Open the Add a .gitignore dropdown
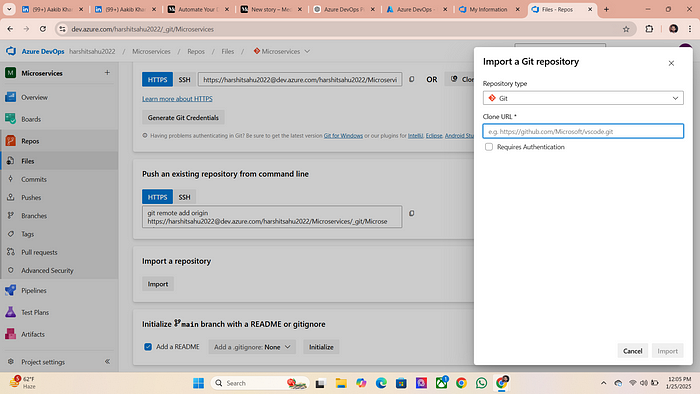 tap(252, 347)
